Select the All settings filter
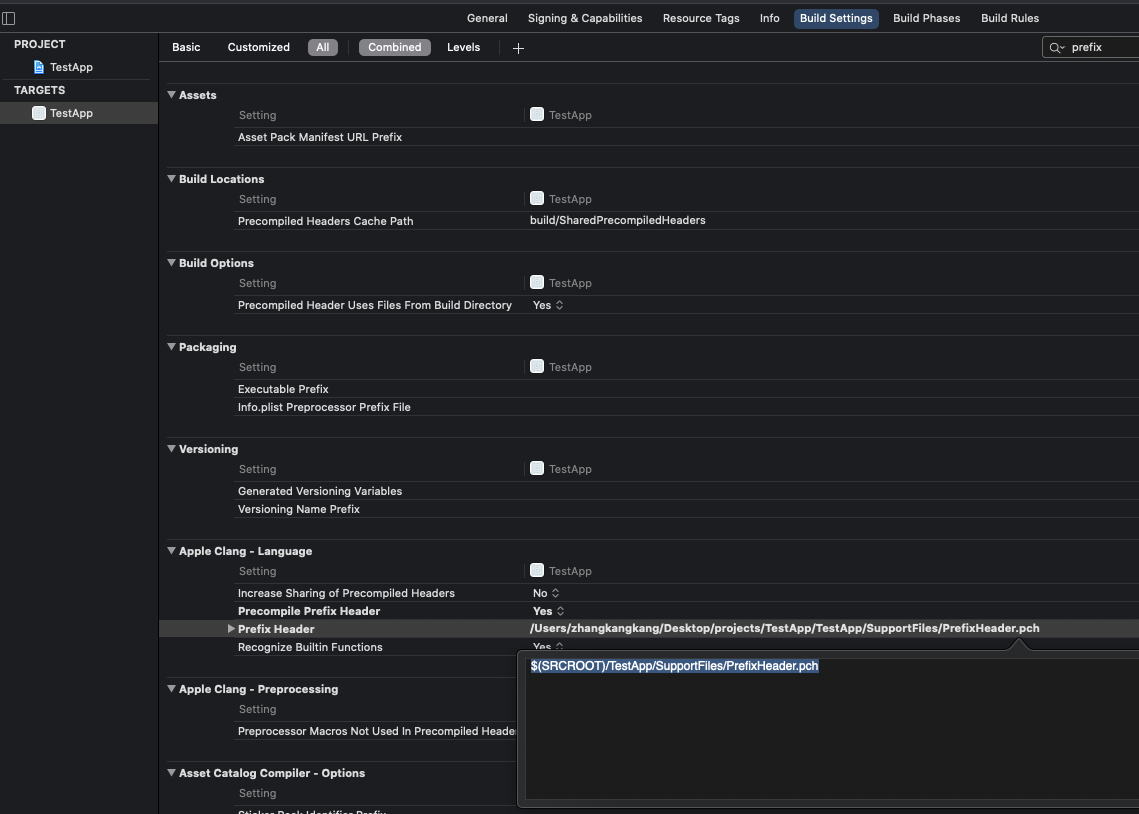Screen dimensions: 1139x814 [322, 47]
